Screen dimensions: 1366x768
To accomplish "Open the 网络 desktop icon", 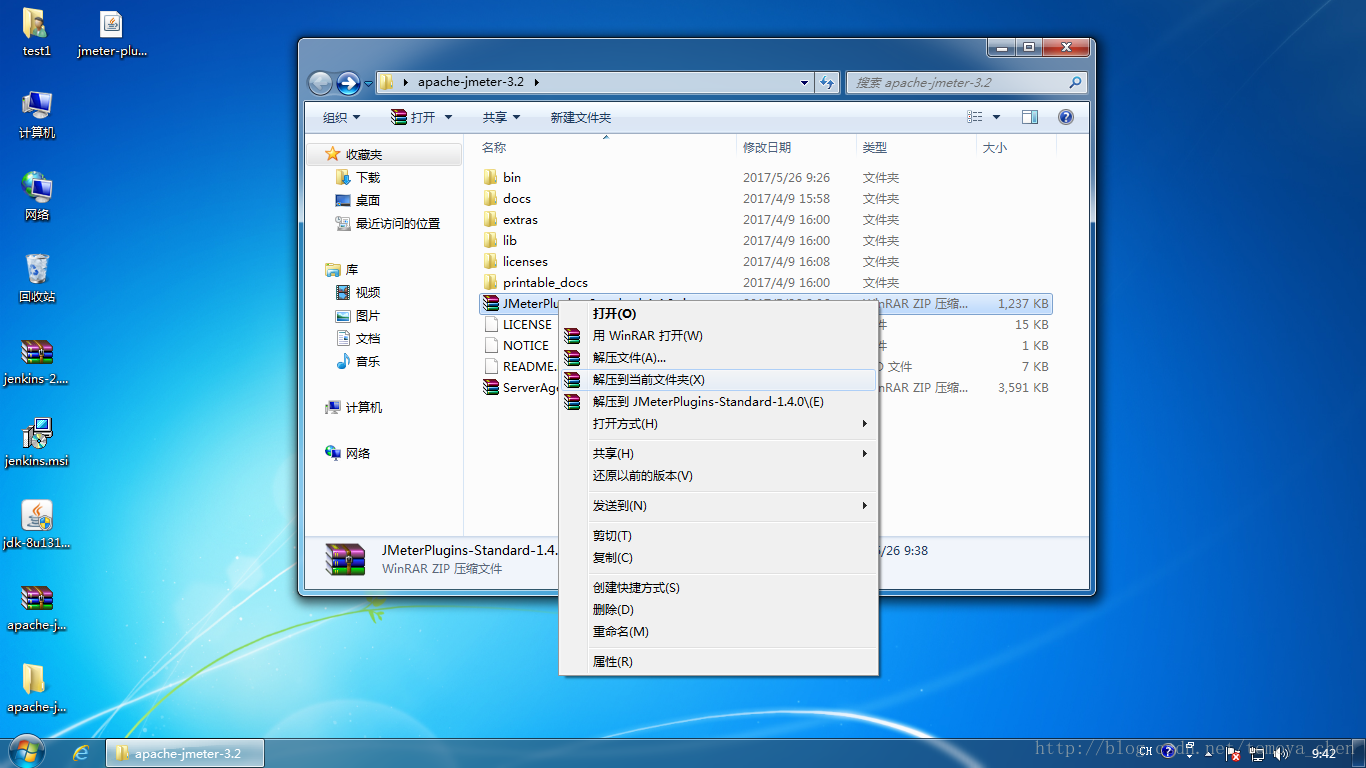I will pos(37,197).
